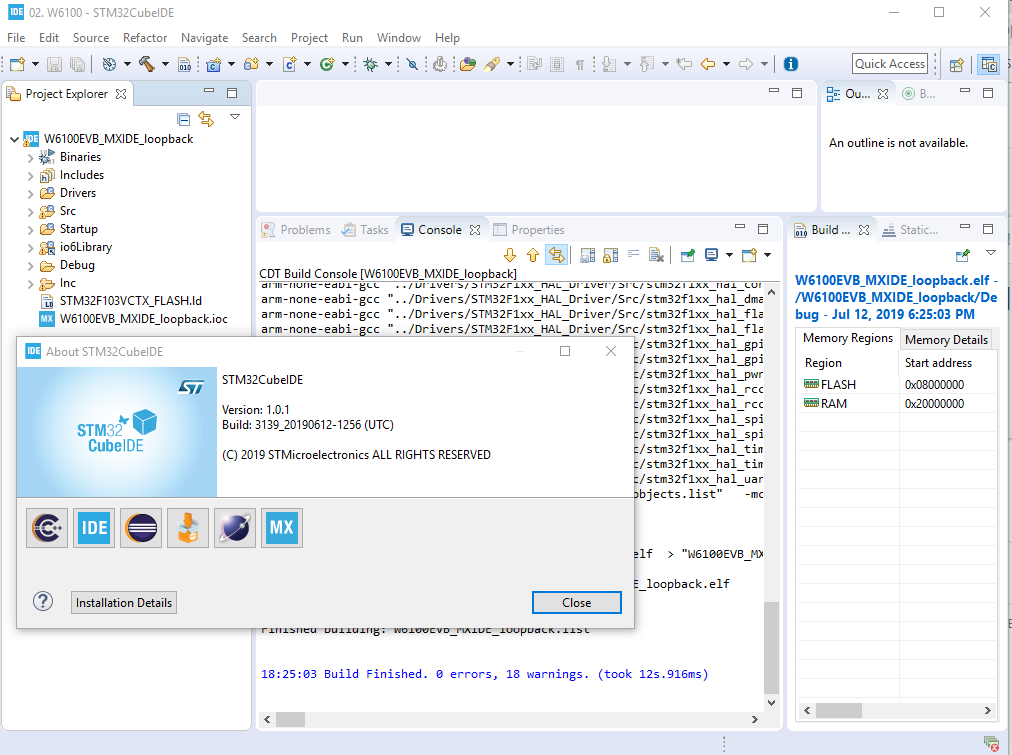Click the Open Perspective icon near Quick Access
The image size is (1012, 755).
[956, 64]
